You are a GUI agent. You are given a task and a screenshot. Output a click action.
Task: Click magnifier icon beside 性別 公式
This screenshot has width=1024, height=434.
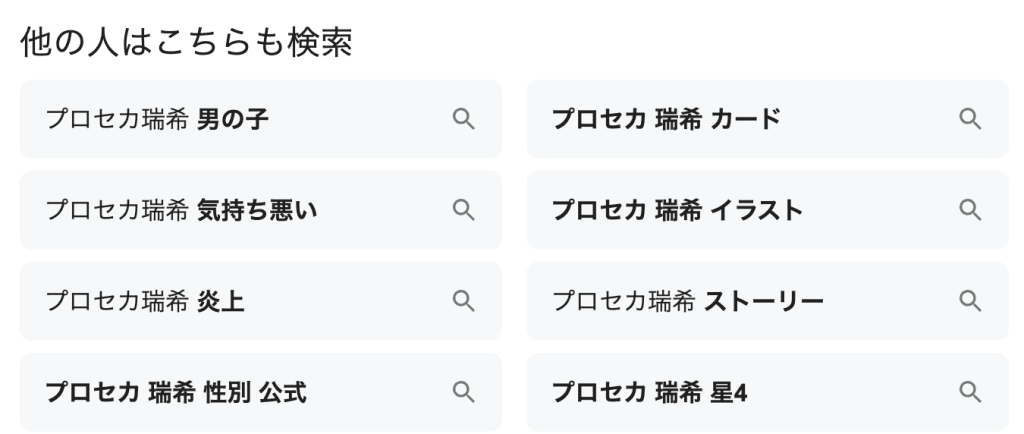pyautogui.click(x=463, y=392)
